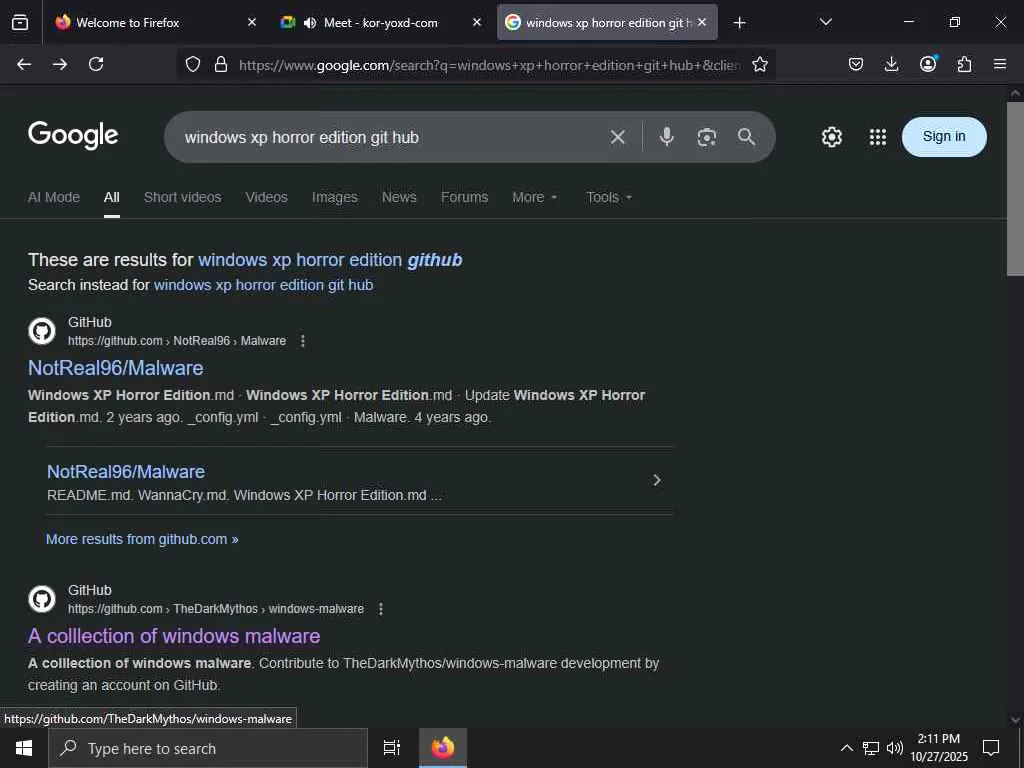Open corrected search 'windows xp horror edition github'
The width and height of the screenshot is (1024, 768).
pos(330,260)
